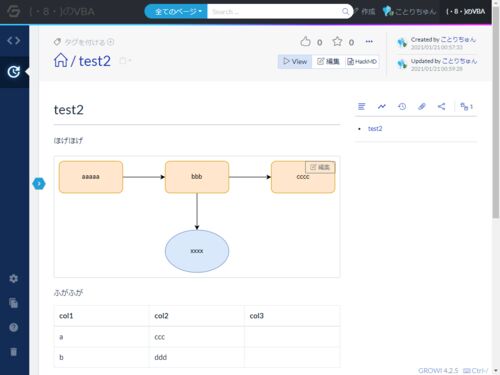Click the home icon in breadcrumb
Image resolution: width=500 pixels, height=375 pixels.
click(x=61, y=61)
